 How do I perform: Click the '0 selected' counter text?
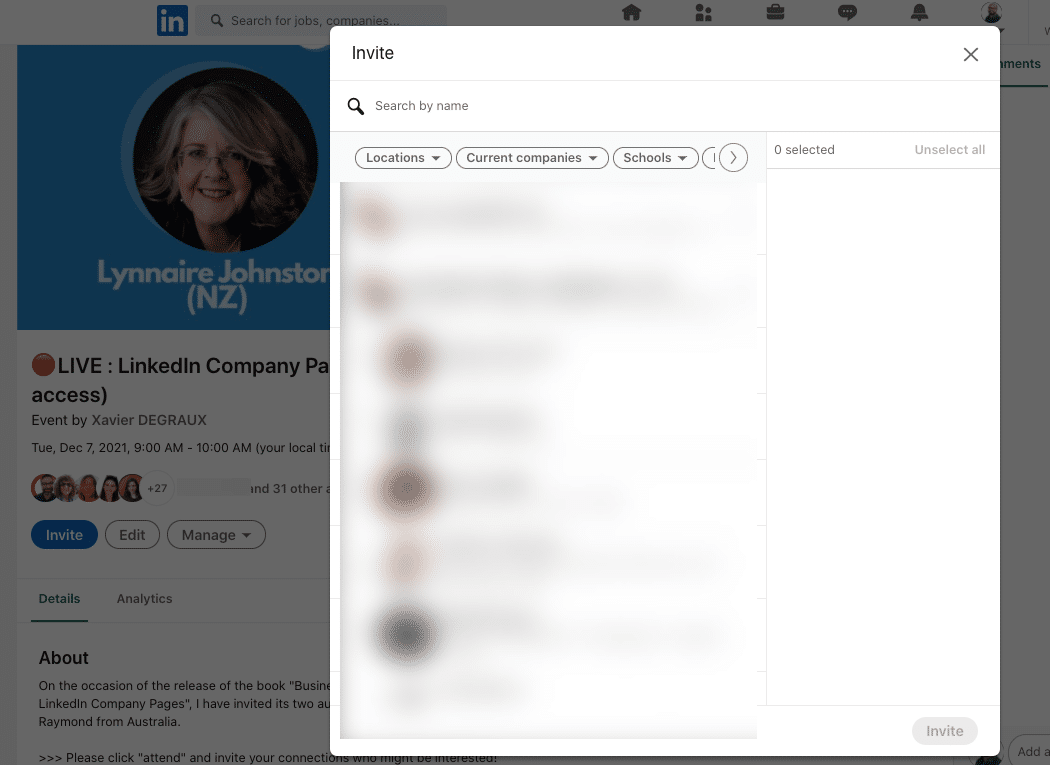[804, 150]
